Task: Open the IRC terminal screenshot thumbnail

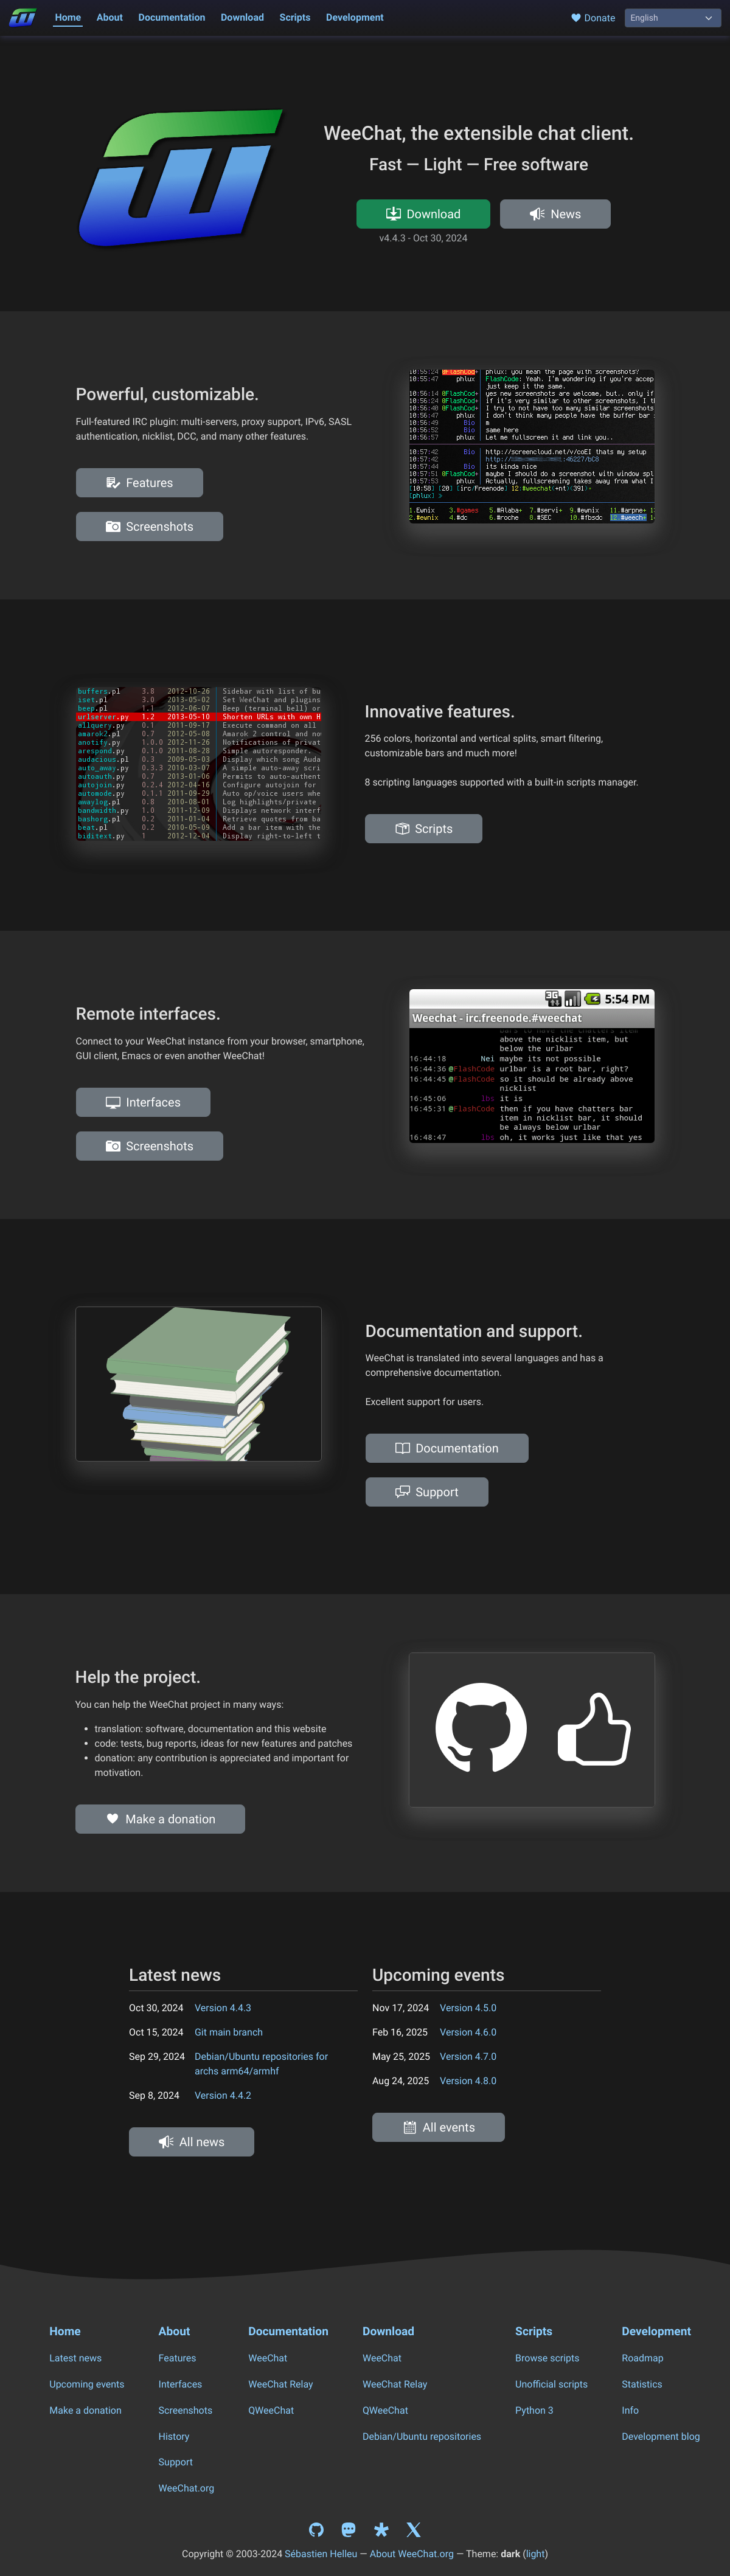Action: 532,446
